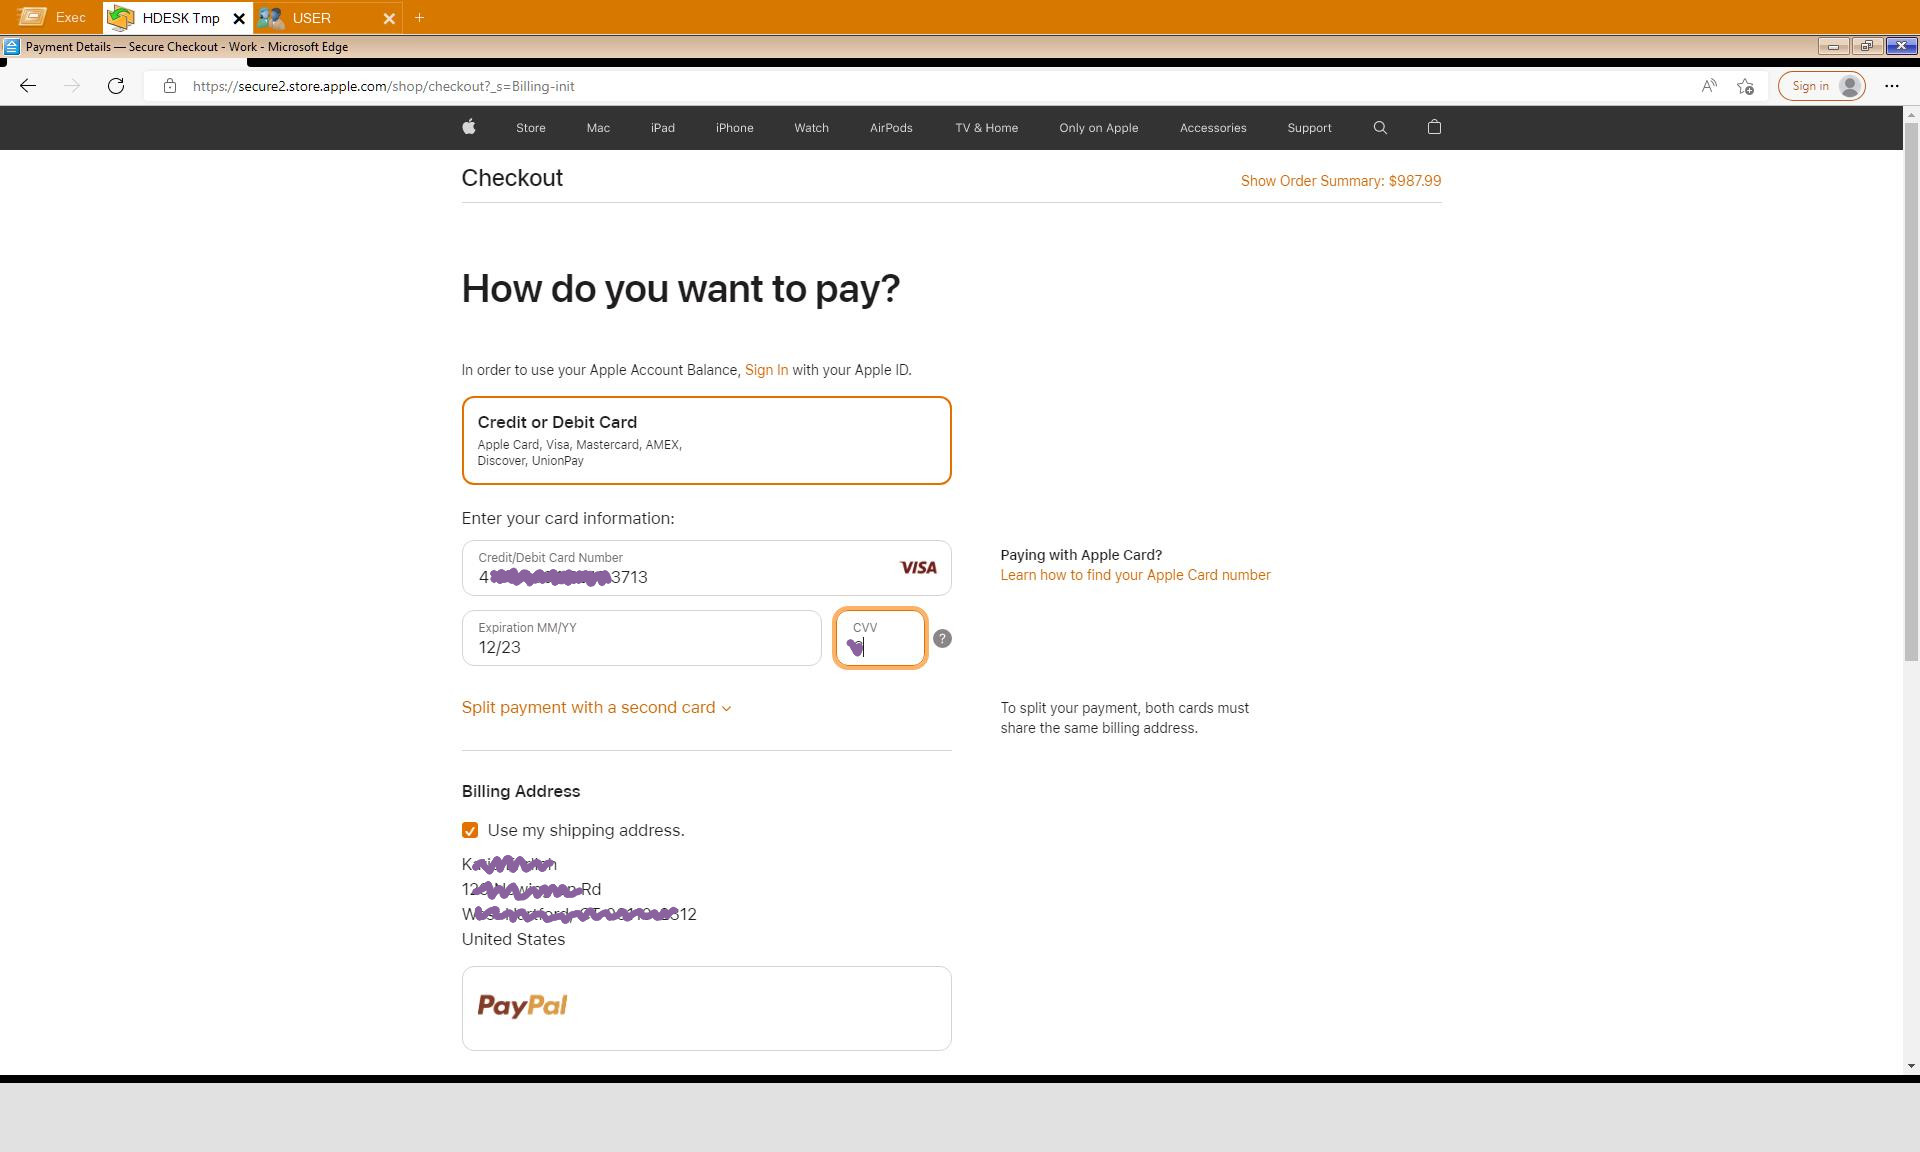Click the window icon beside Payment Details title
1920x1152 pixels.
click(x=11, y=47)
